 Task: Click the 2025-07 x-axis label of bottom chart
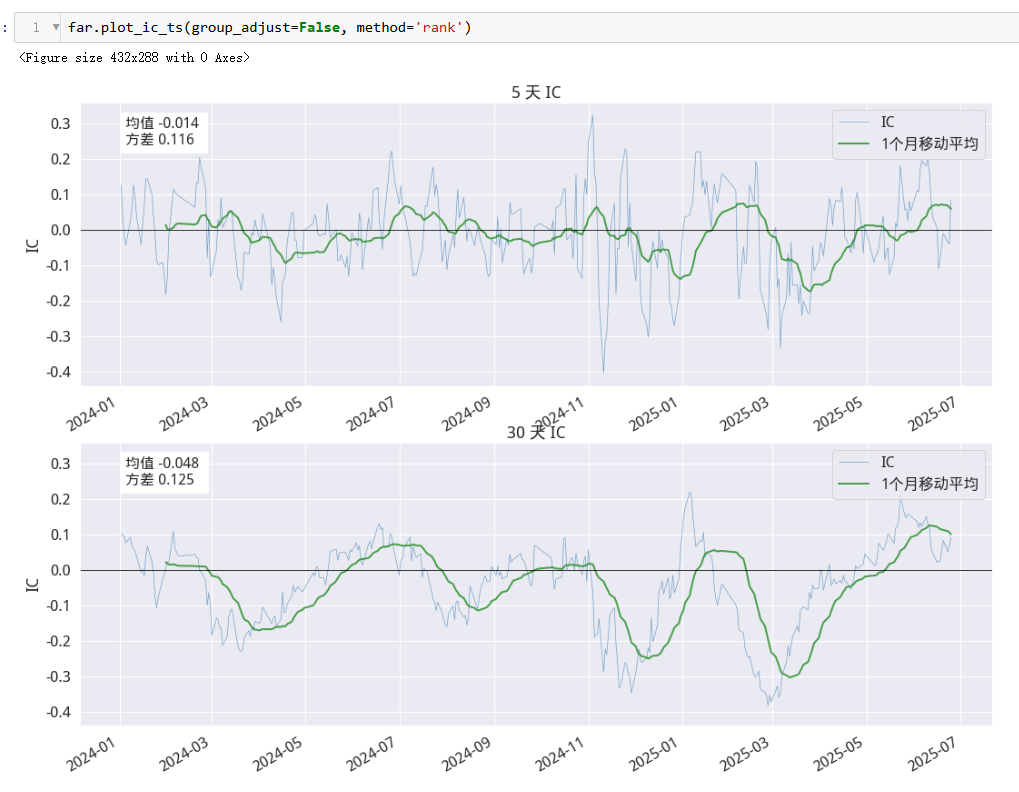[932, 754]
